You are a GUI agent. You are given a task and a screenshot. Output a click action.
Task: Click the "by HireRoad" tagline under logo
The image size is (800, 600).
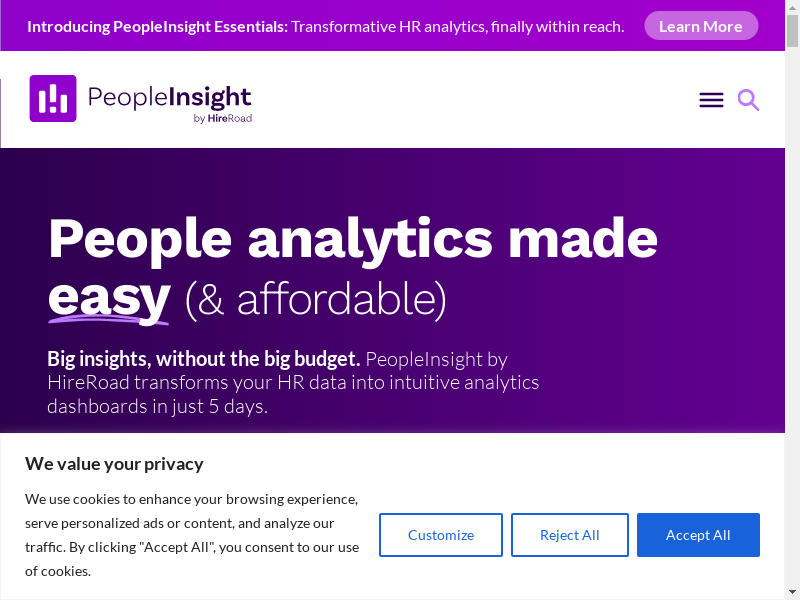tap(222, 118)
